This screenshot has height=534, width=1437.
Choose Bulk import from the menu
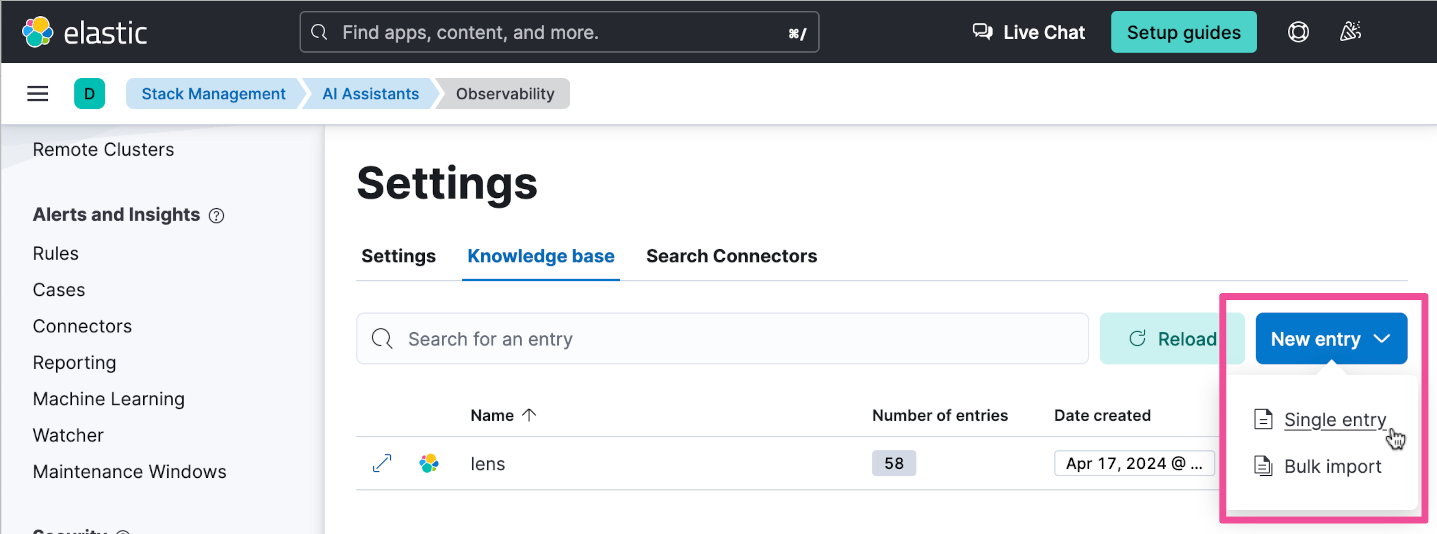(x=1332, y=466)
